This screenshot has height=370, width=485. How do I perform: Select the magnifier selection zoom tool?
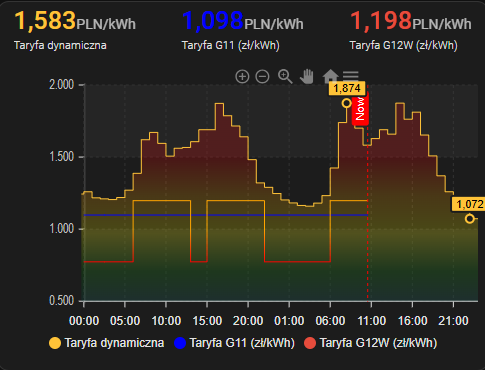(x=285, y=77)
